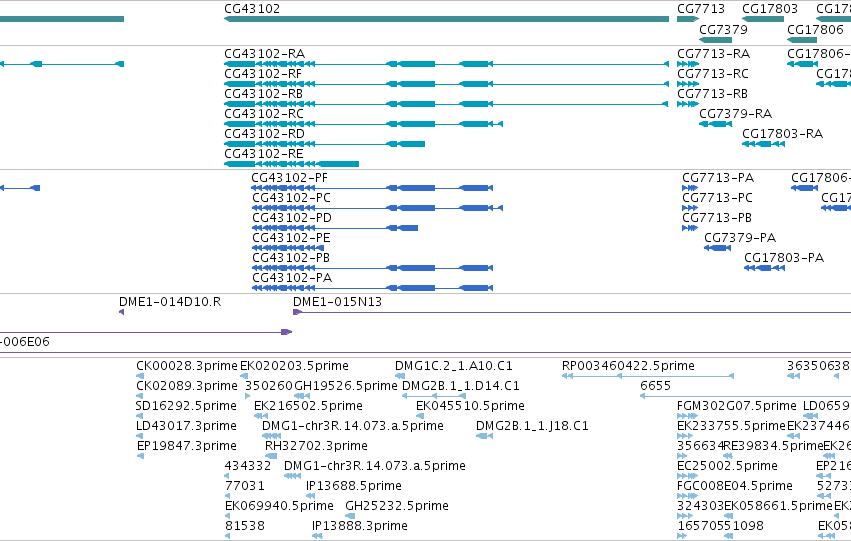The image size is (851, 541).
Task: Select the EK058661.5prime EST
Action: point(728,517)
